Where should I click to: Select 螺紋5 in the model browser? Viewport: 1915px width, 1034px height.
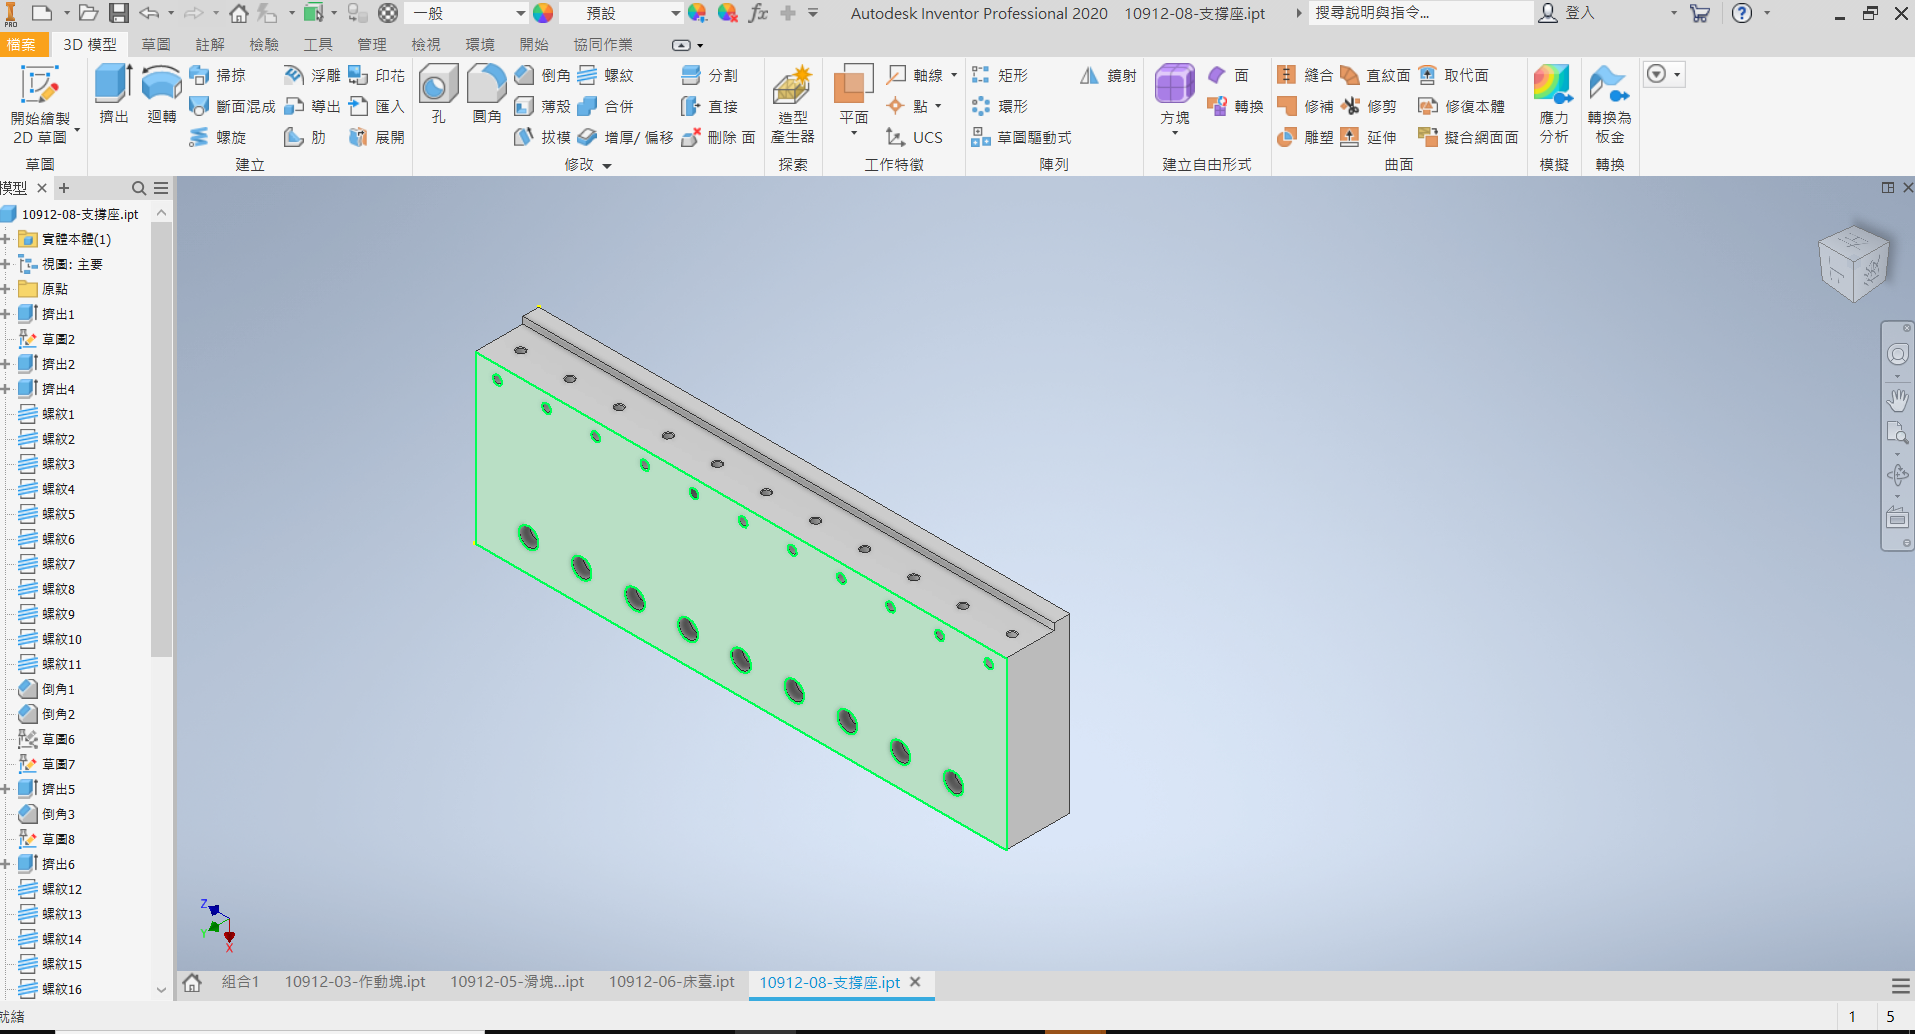tap(58, 514)
